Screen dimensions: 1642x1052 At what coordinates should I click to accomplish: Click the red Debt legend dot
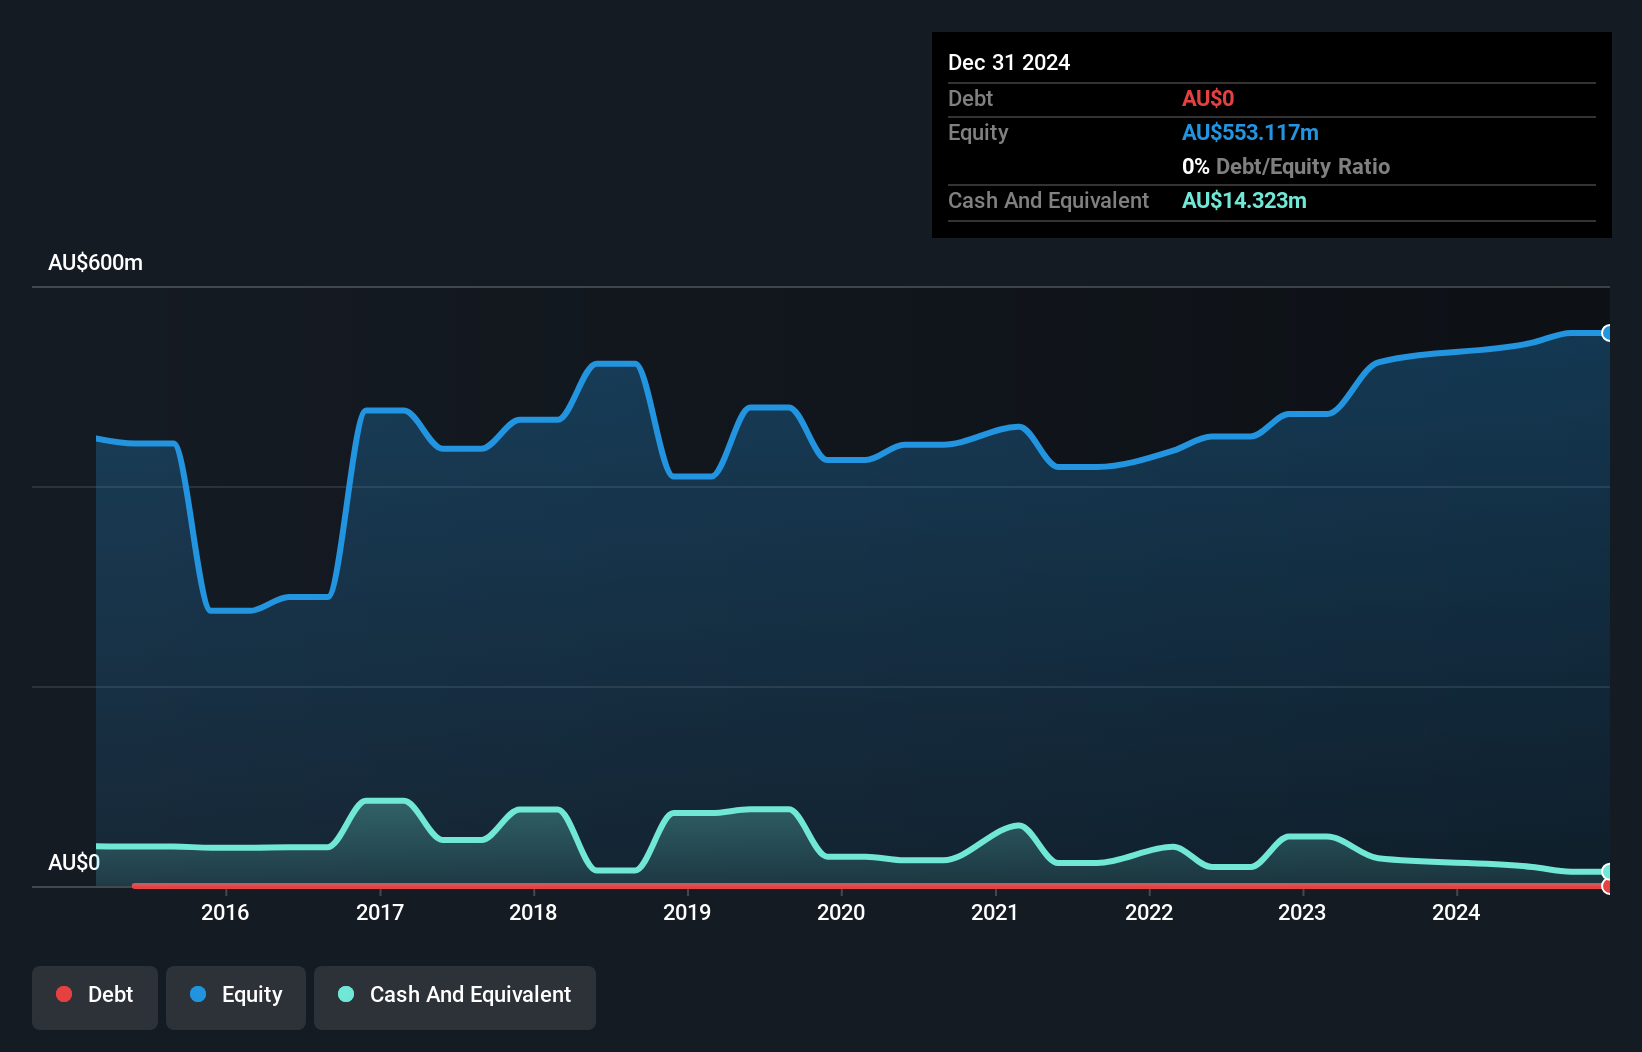point(64,994)
